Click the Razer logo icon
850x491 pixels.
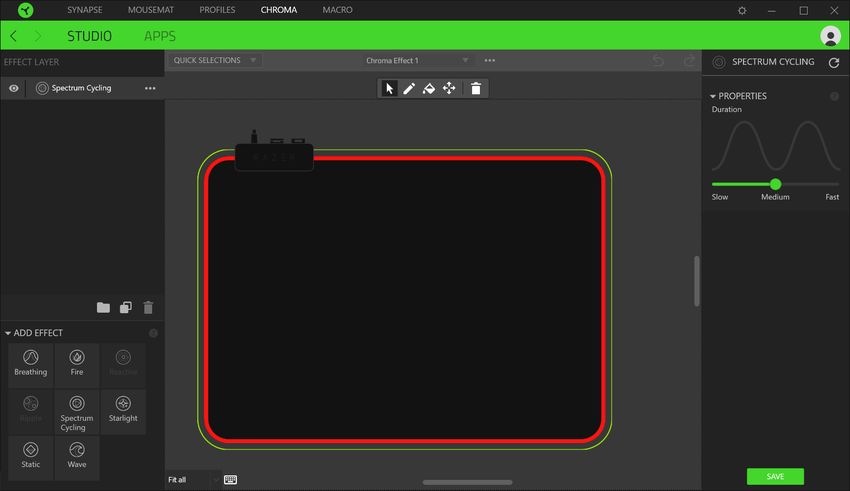point(25,10)
